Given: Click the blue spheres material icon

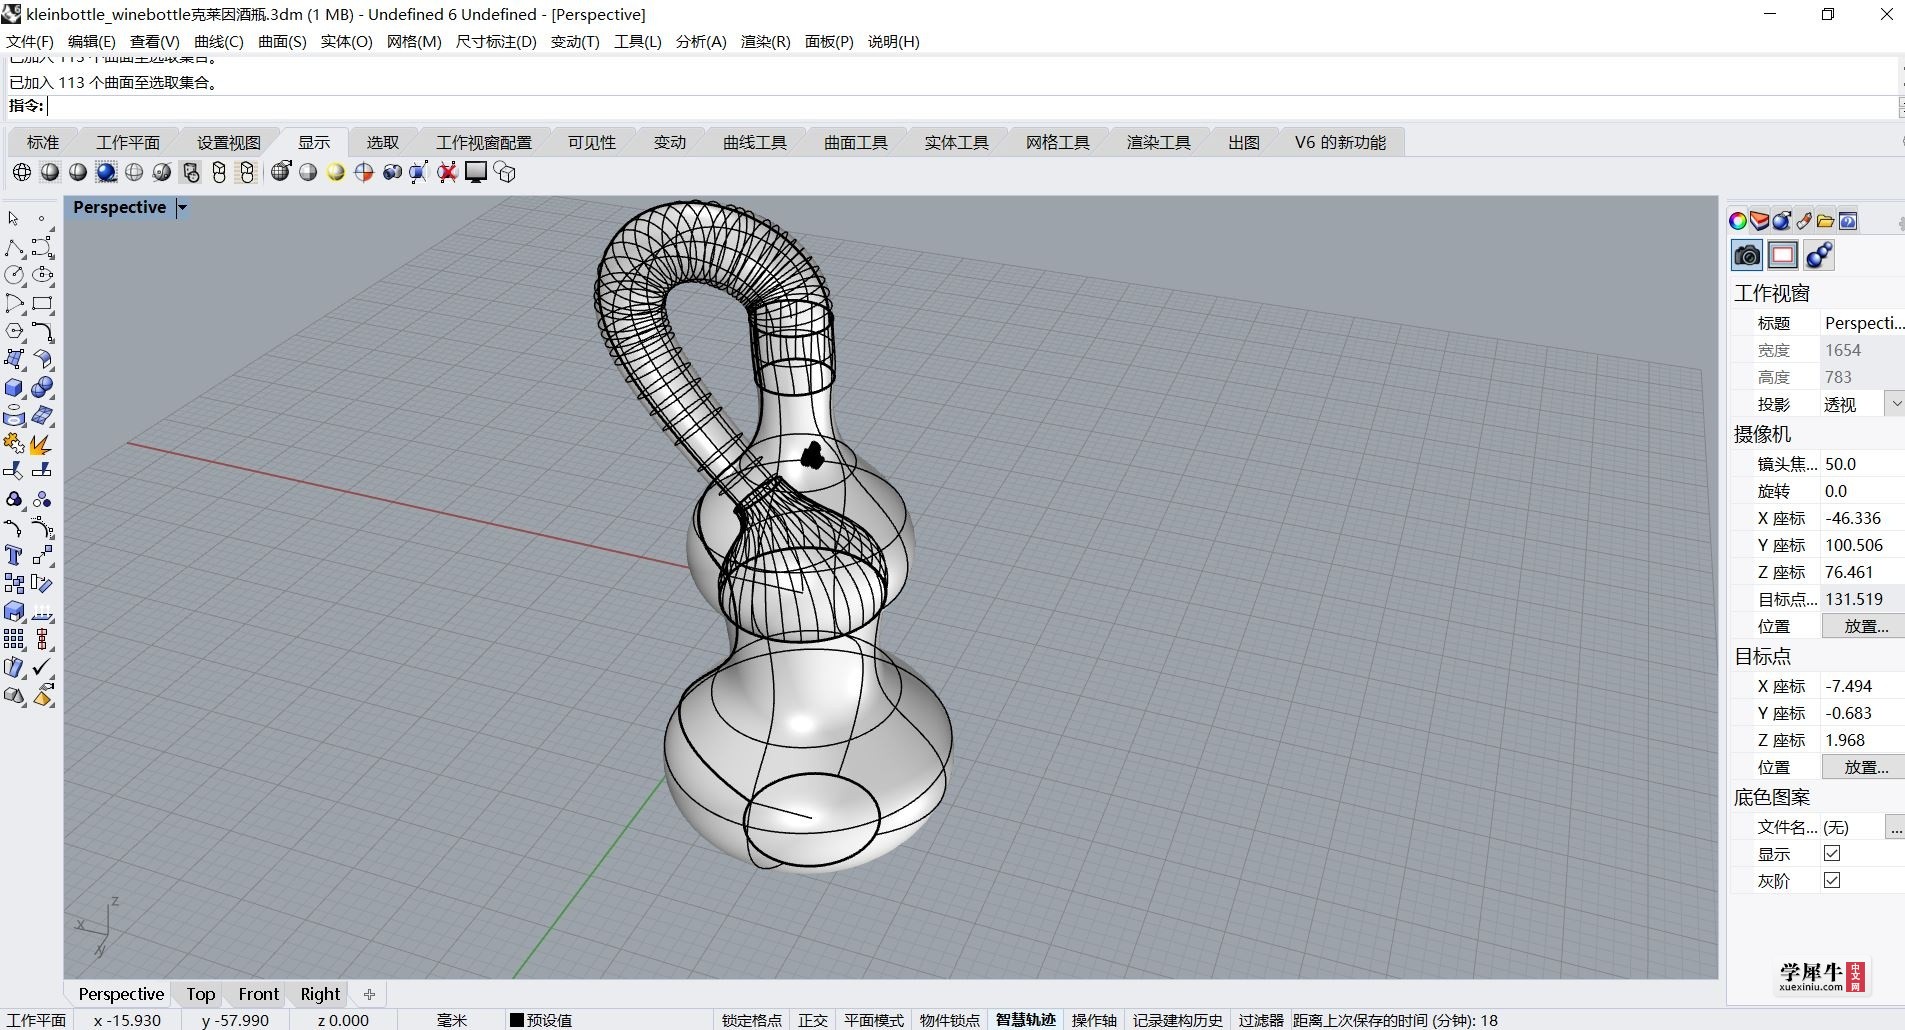Looking at the screenshot, I should pyautogui.click(x=1819, y=256).
